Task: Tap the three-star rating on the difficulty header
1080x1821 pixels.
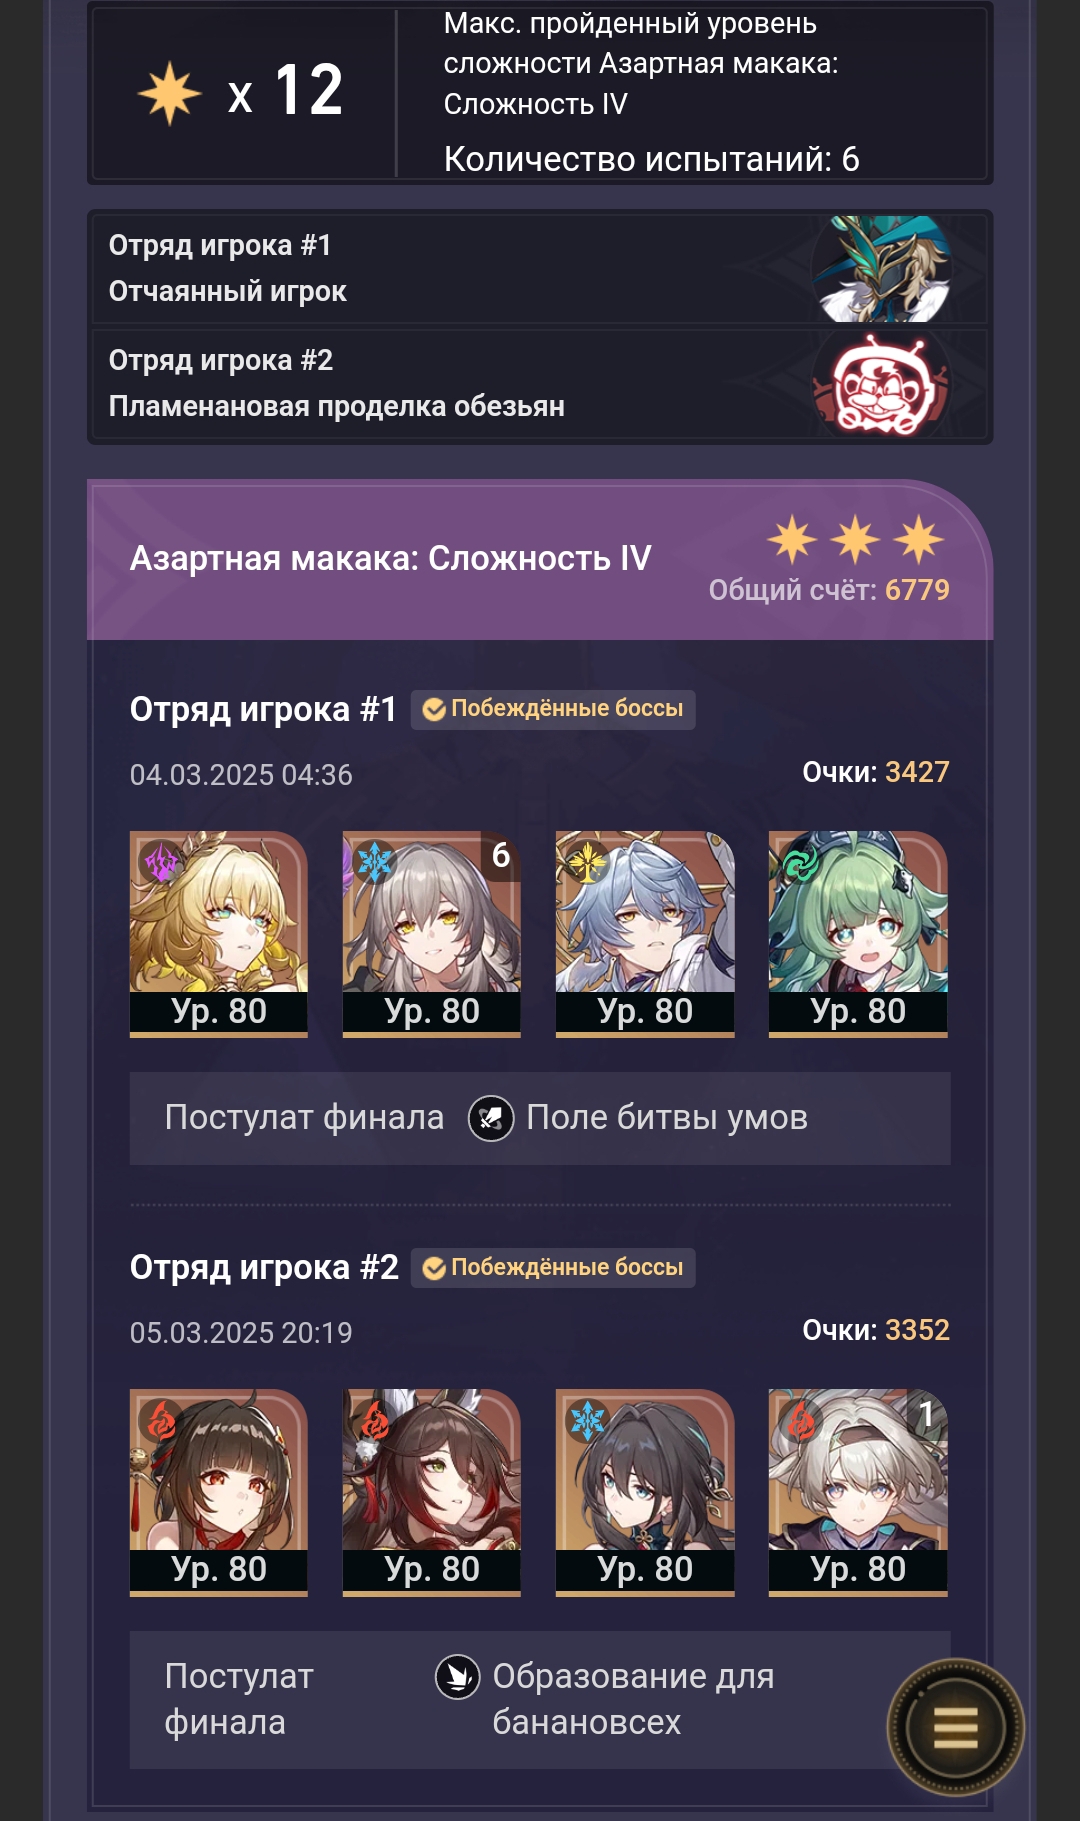Action: 856,540
